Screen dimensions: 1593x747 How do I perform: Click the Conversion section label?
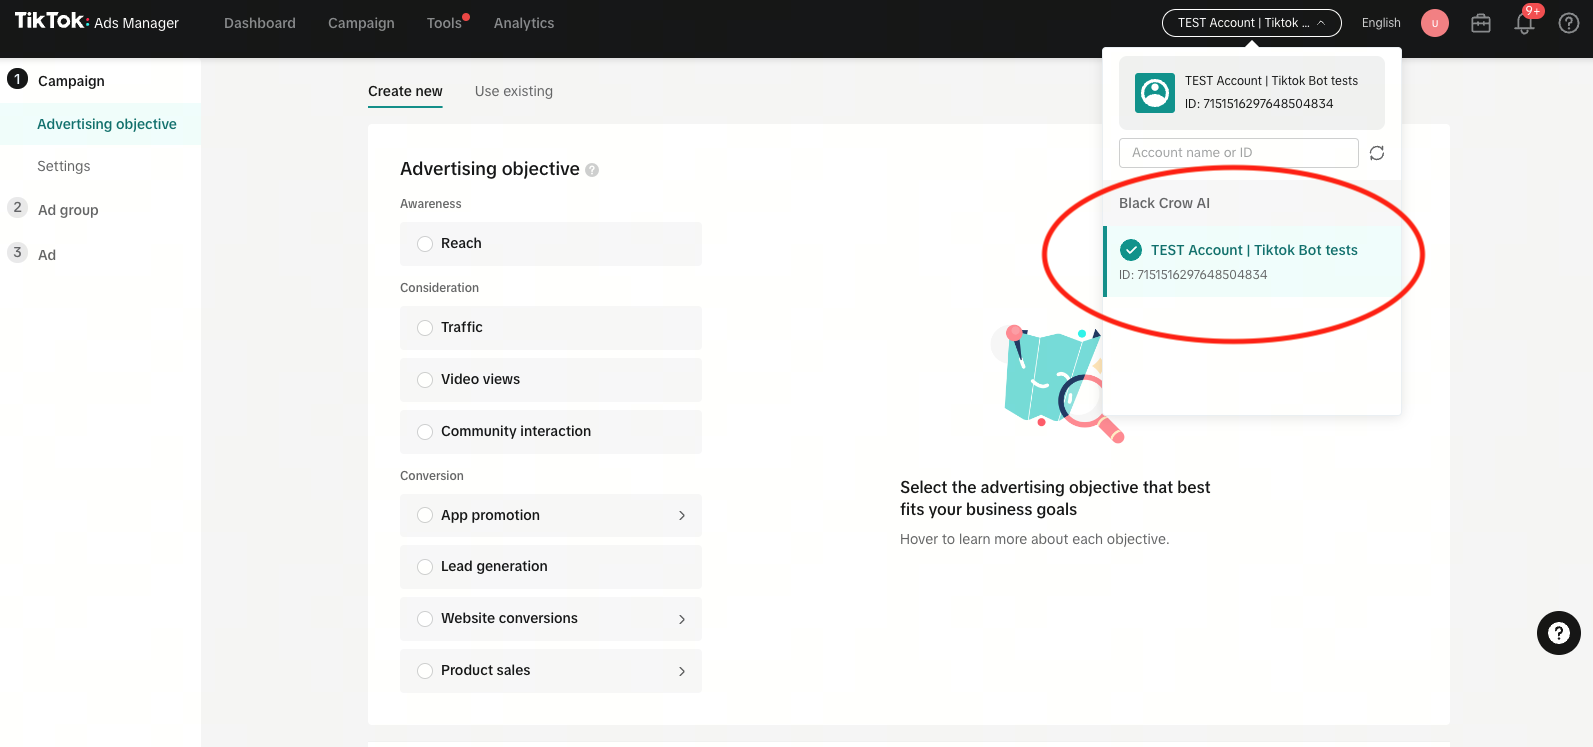[432, 476]
